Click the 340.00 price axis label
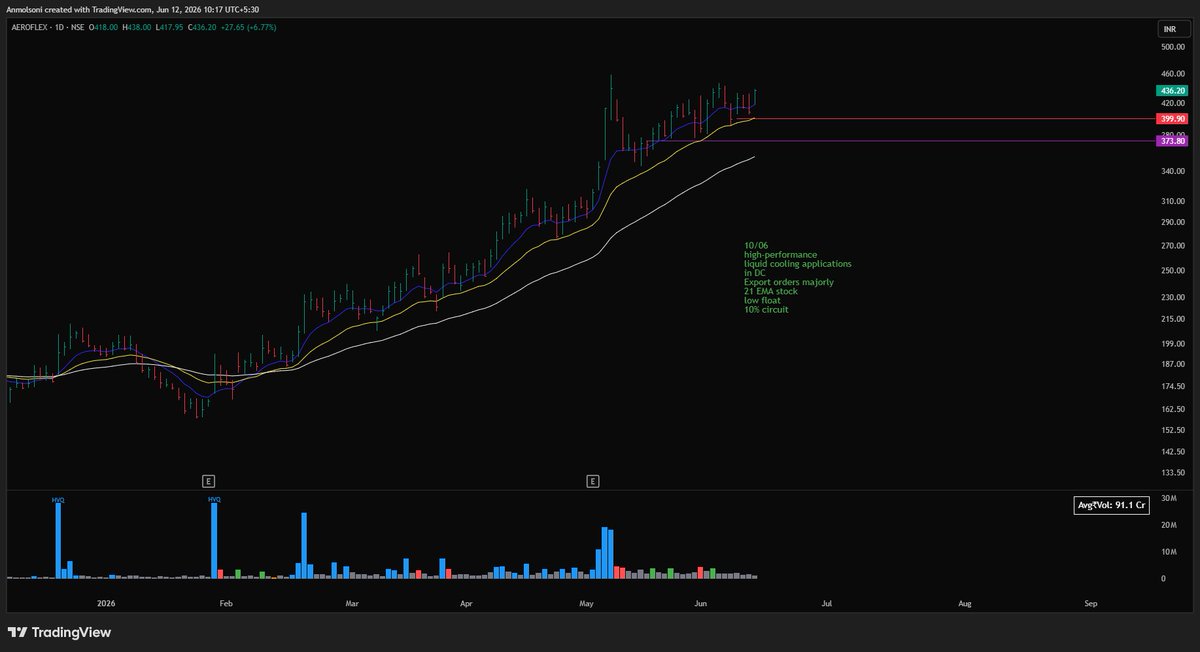This screenshot has height=652, width=1200. pos(1172,172)
